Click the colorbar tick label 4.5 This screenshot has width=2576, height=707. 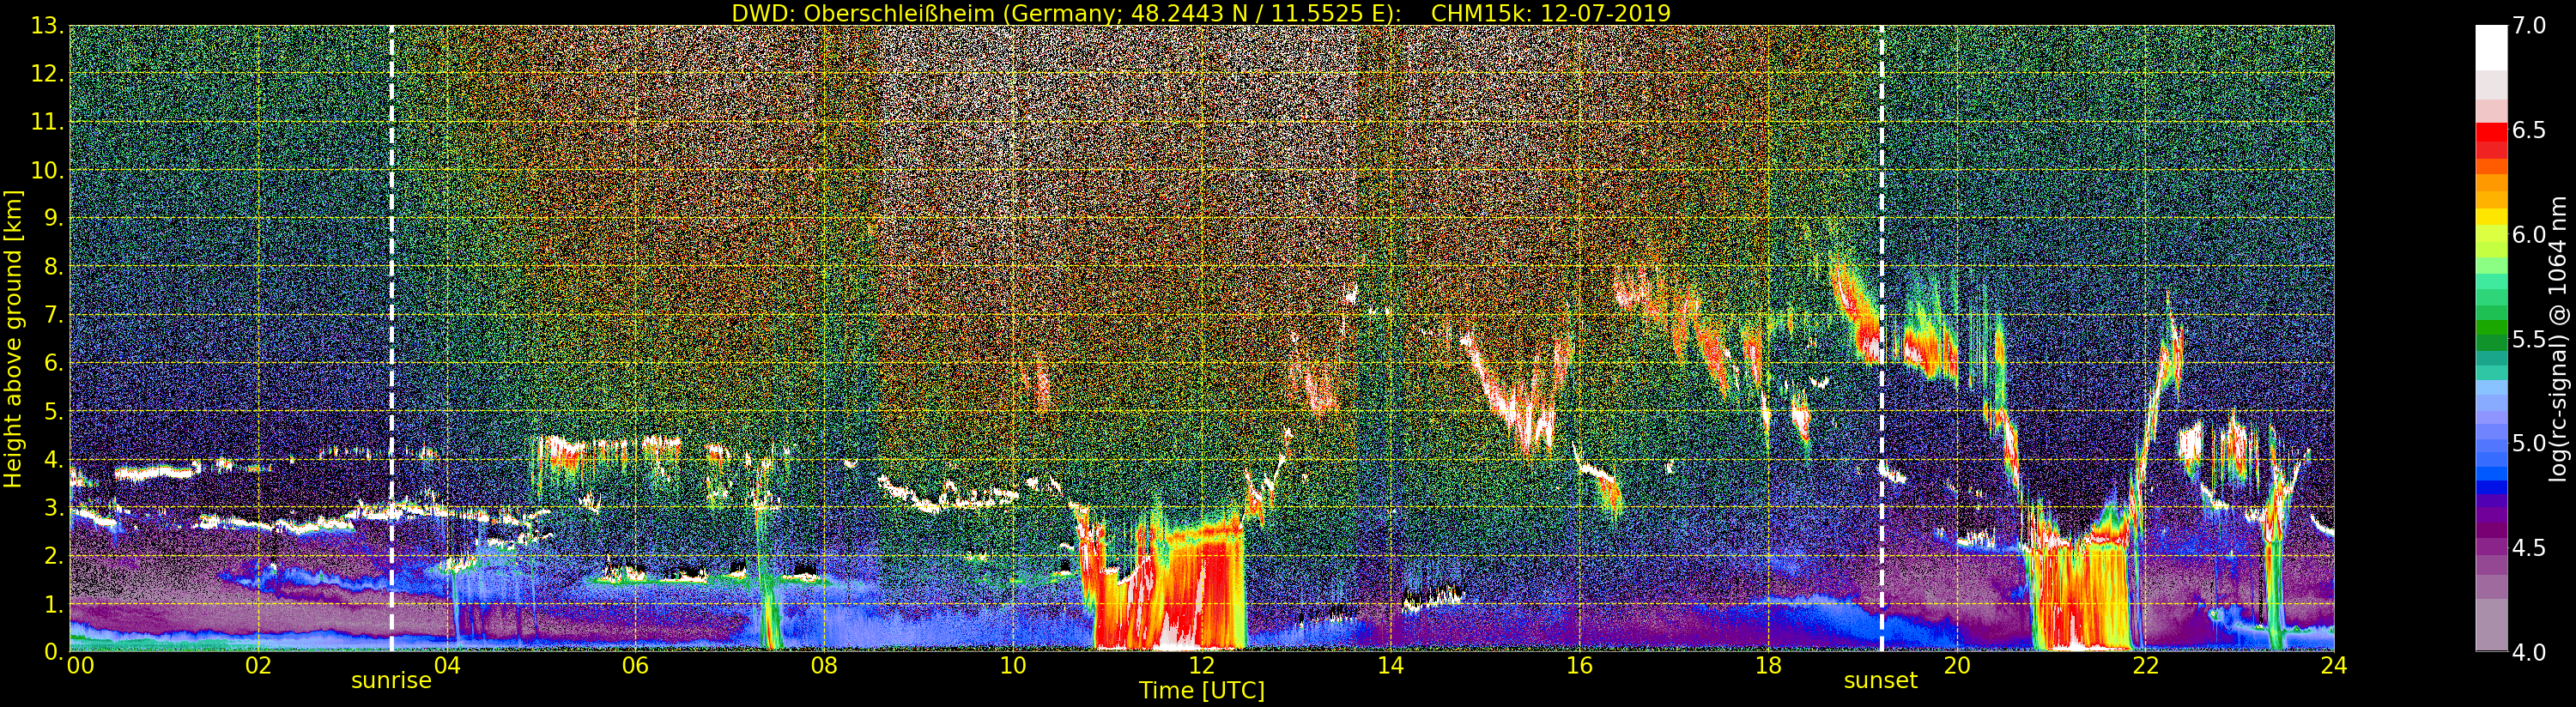pos(2529,548)
